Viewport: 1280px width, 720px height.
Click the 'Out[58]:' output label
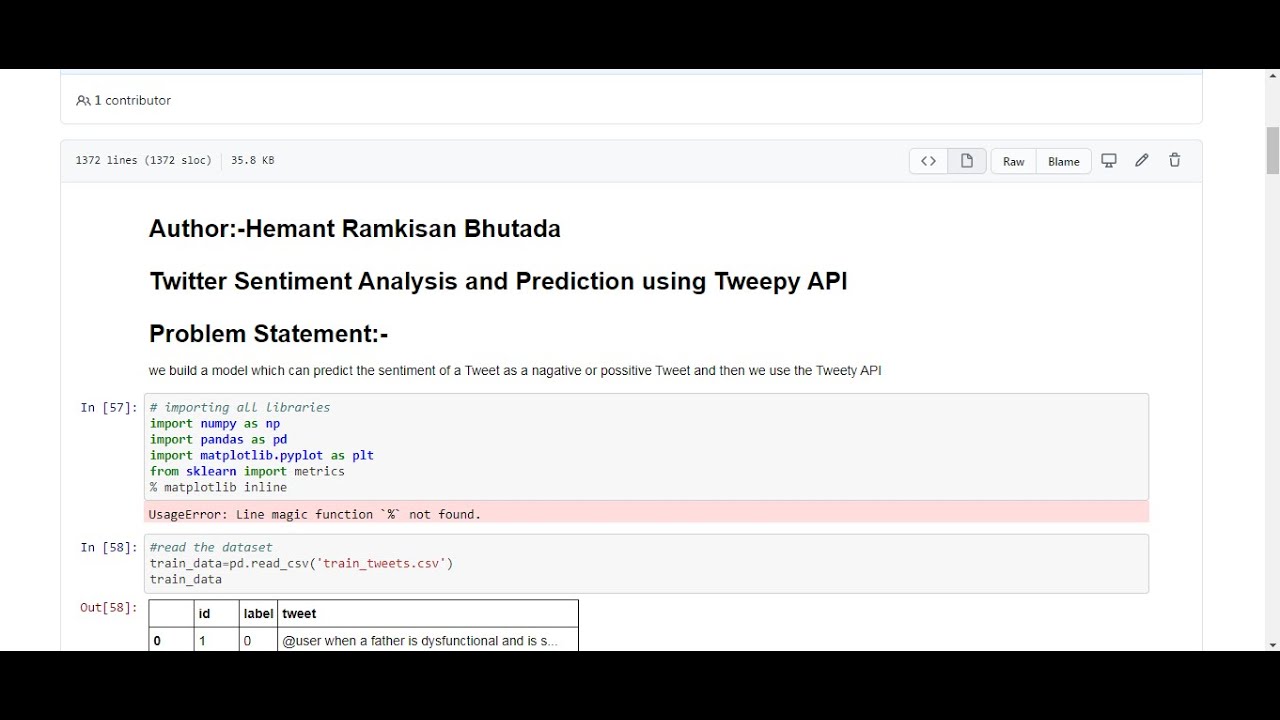(x=108, y=607)
